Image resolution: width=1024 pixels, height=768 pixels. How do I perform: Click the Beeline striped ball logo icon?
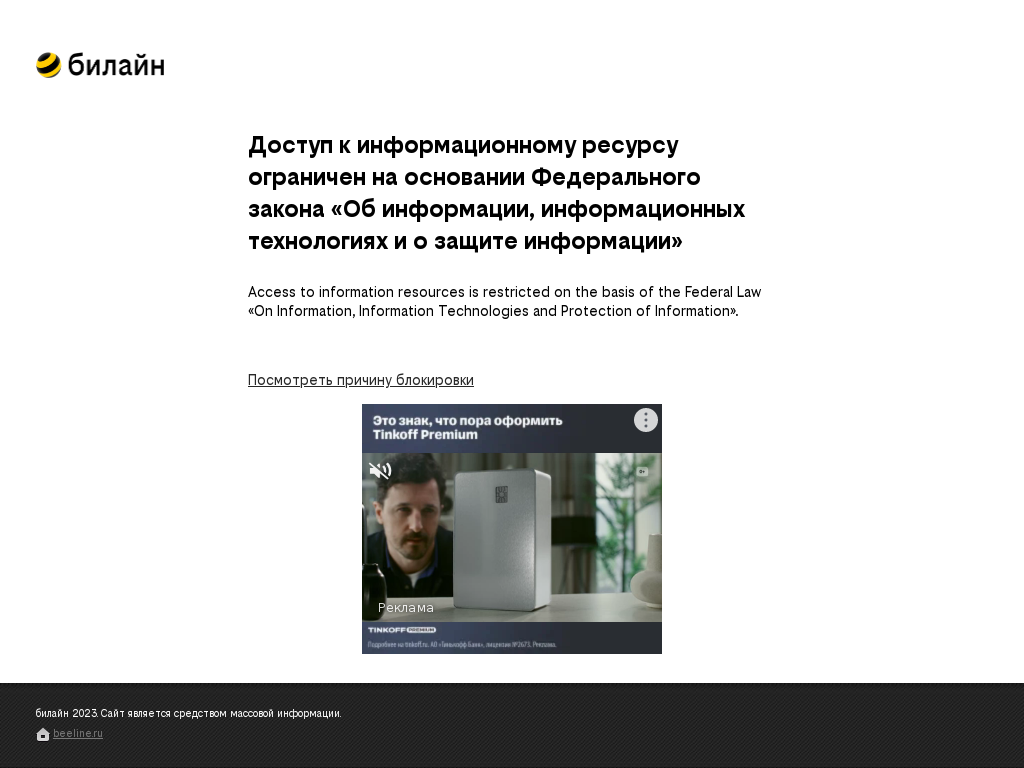click(48, 65)
